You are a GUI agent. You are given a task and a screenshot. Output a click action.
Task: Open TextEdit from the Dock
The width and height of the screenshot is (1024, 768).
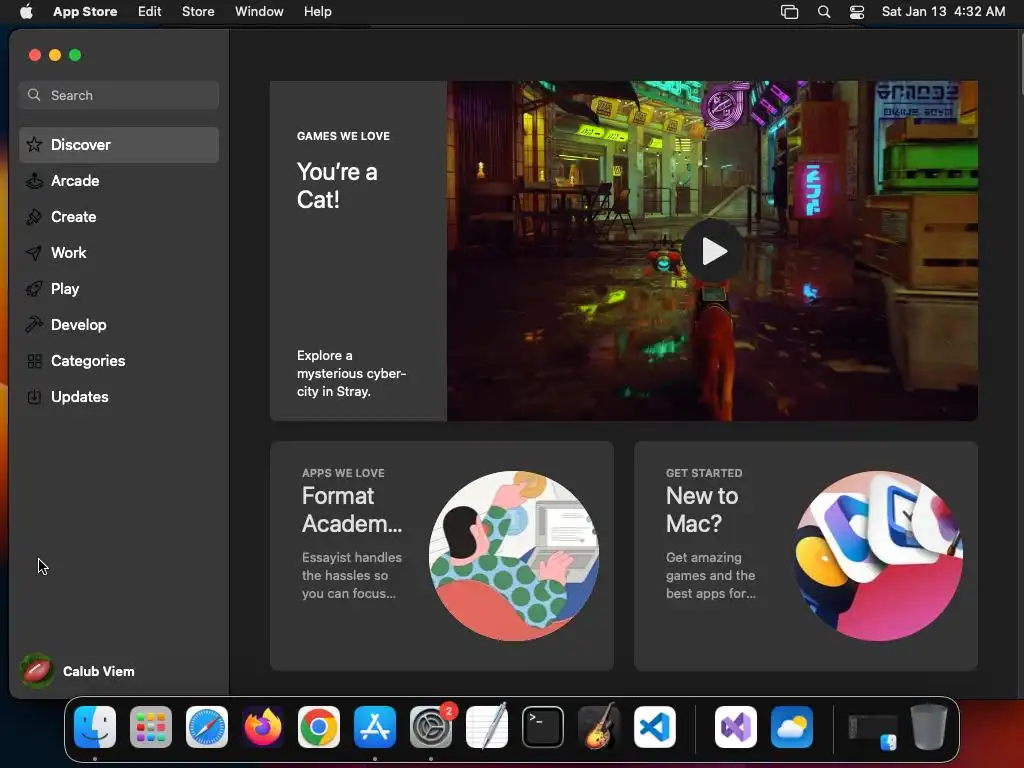[x=487, y=727]
